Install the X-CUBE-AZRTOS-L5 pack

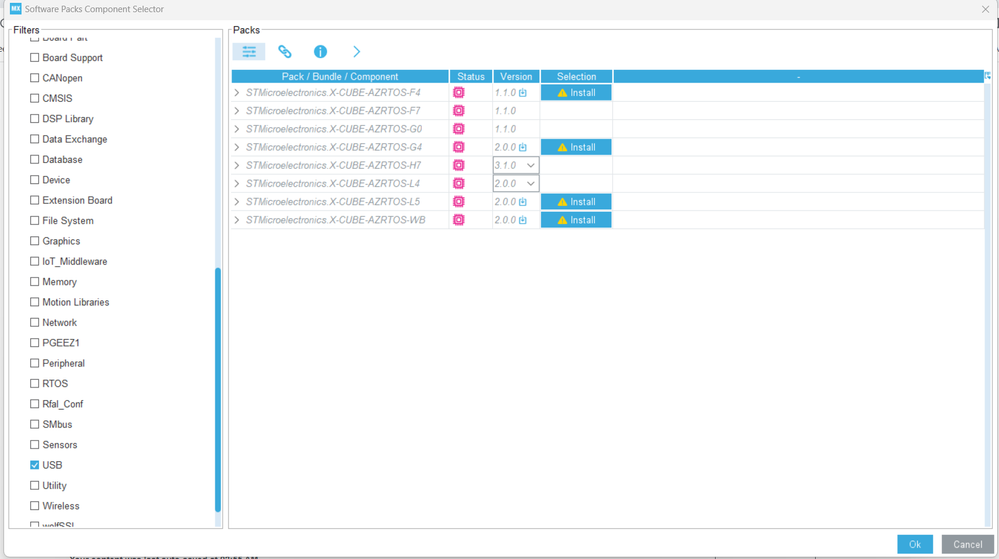pos(576,201)
